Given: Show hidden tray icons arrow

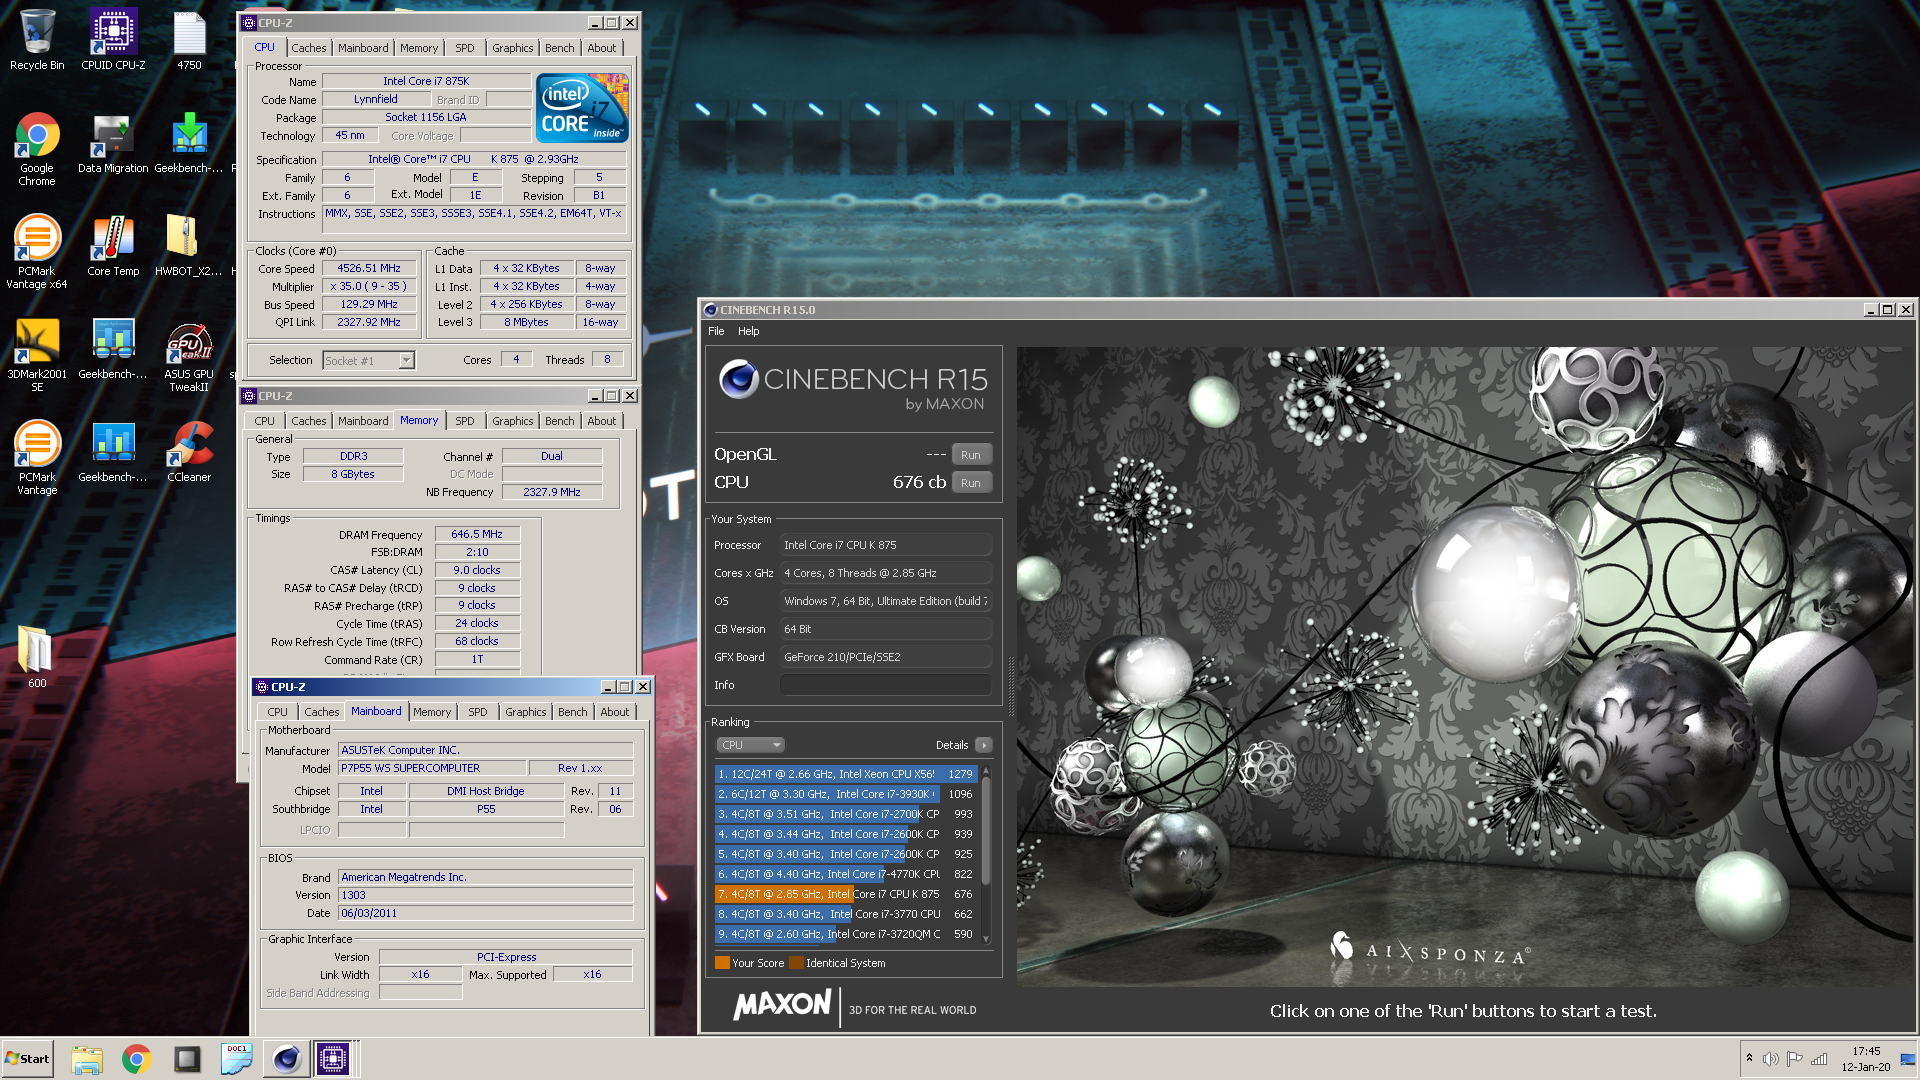Looking at the screenshot, I should [x=1749, y=1058].
